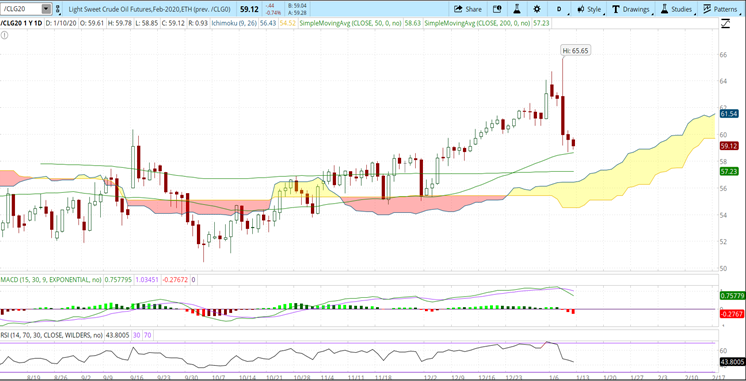The height and width of the screenshot is (381, 746).
Task: Open the Drawings menu
Action: click(631, 9)
